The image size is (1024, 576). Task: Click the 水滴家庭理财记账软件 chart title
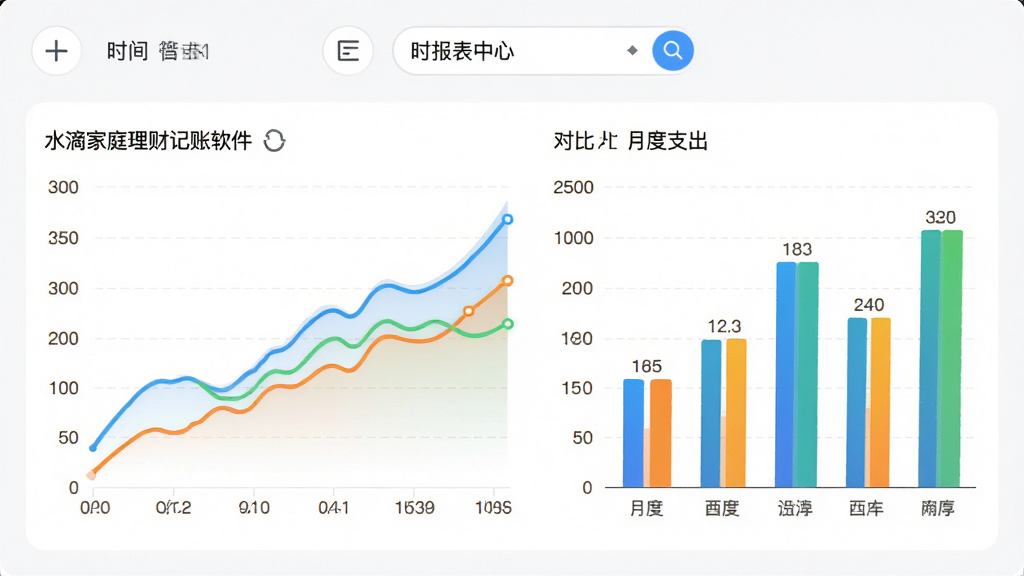pyautogui.click(x=148, y=140)
